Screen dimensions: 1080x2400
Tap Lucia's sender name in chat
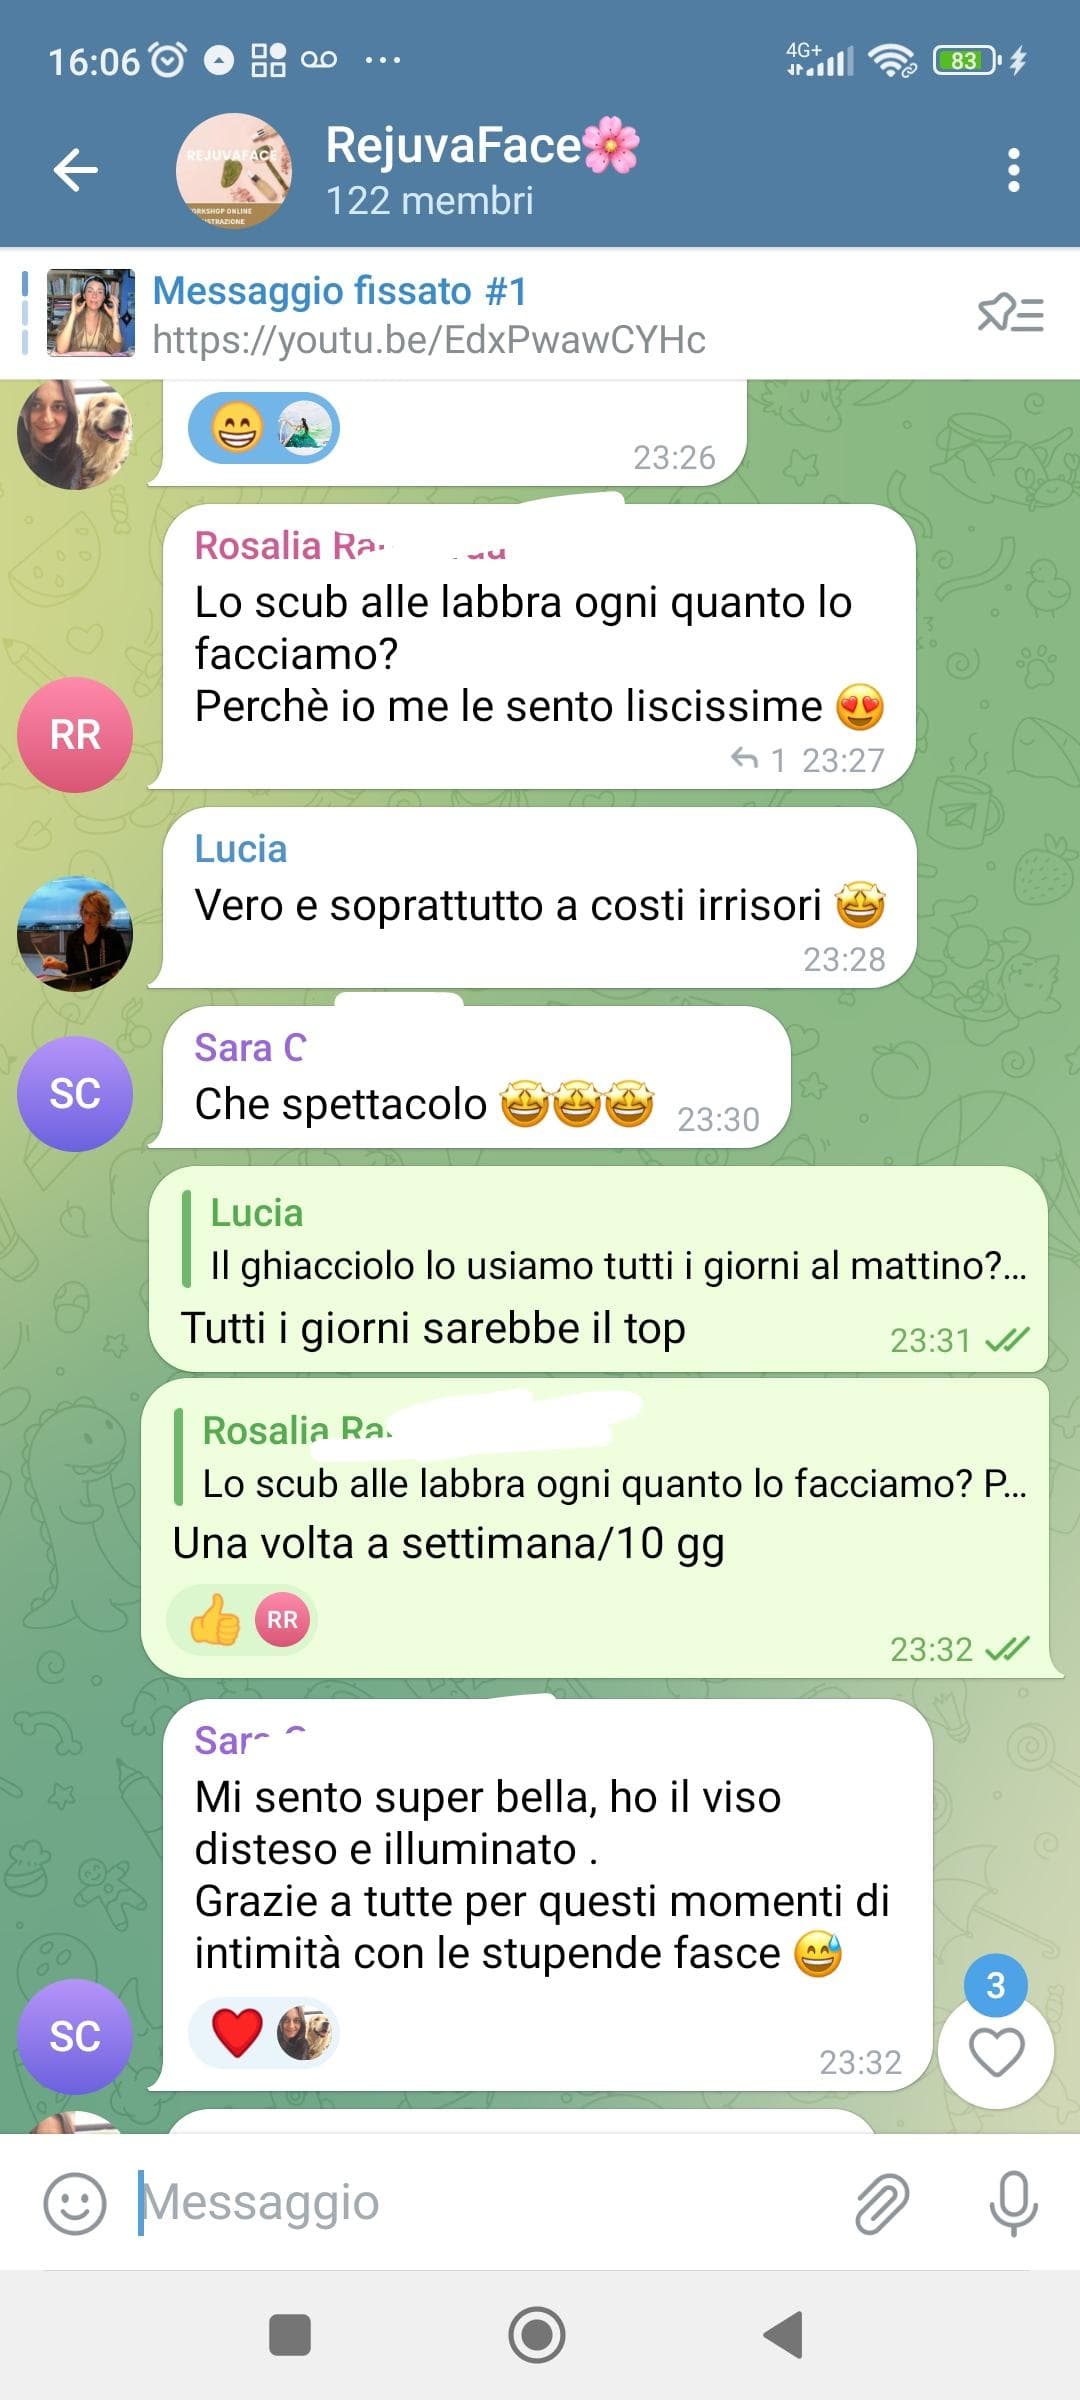point(241,849)
